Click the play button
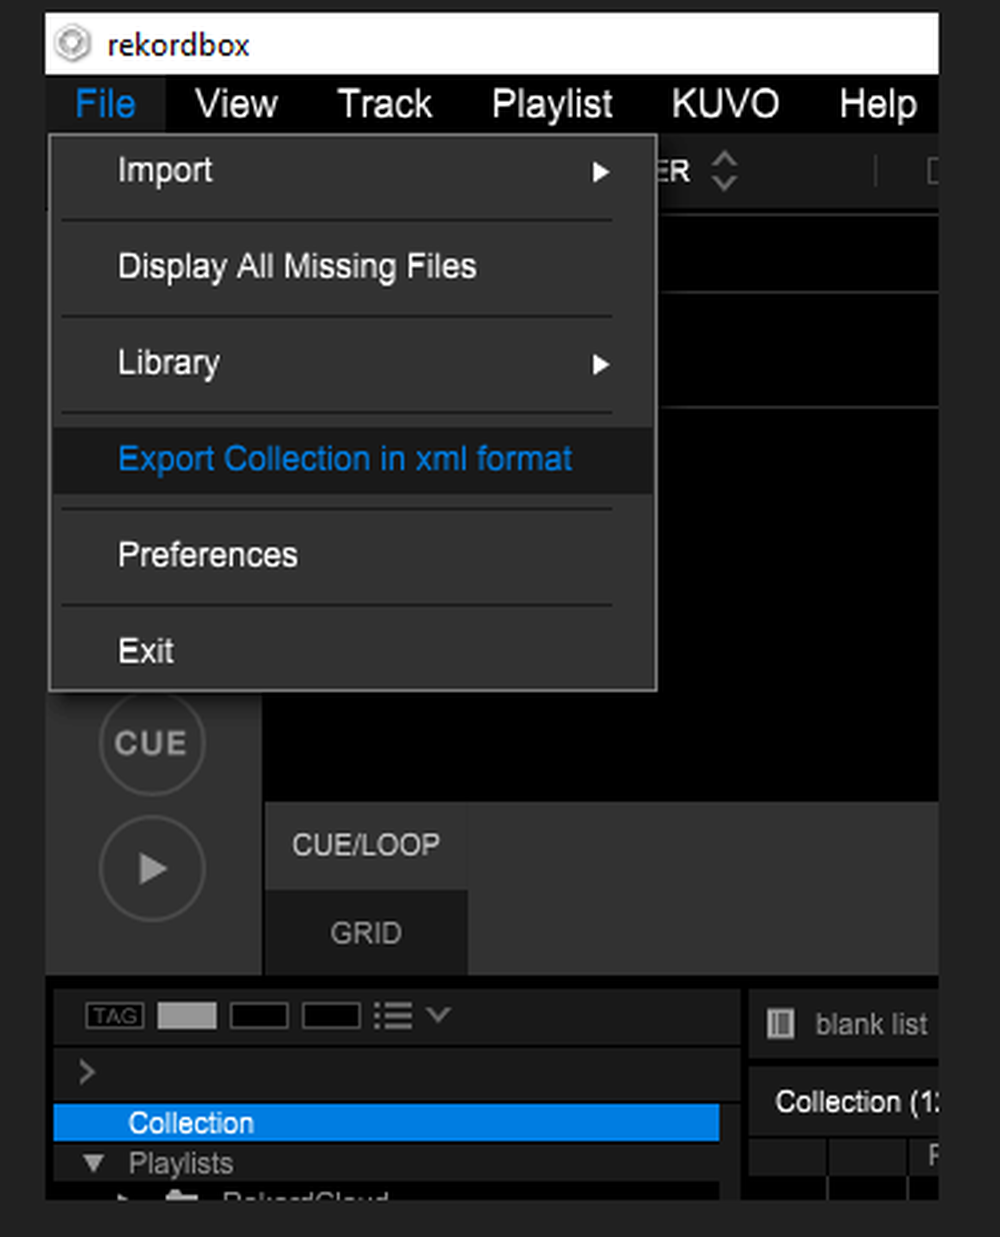1000x1237 pixels. pyautogui.click(x=152, y=868)
